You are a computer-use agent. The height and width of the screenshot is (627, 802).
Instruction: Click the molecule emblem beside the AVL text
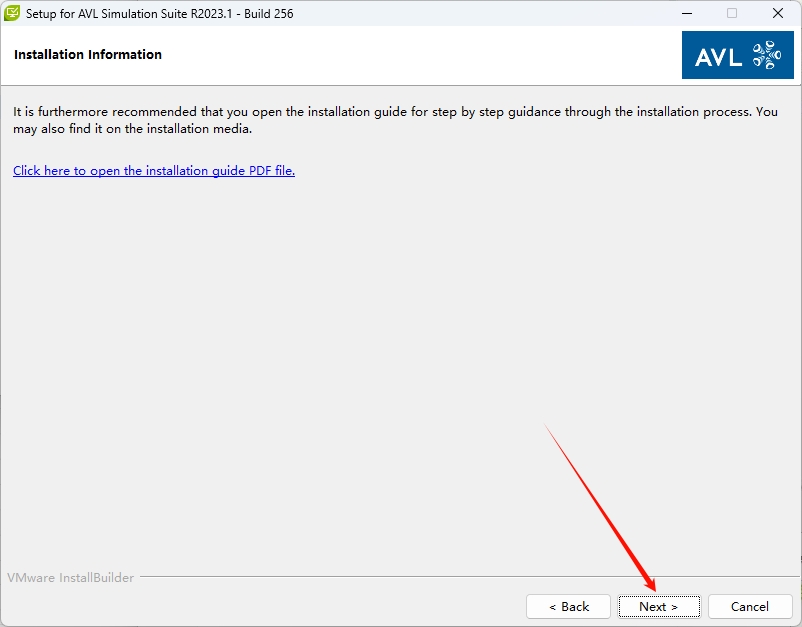click(x=766, y=55)
